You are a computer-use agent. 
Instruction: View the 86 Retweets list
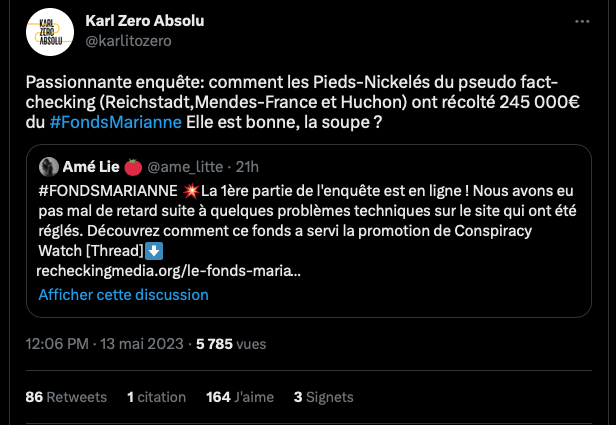pyautogui.click(x=66, y=397)
